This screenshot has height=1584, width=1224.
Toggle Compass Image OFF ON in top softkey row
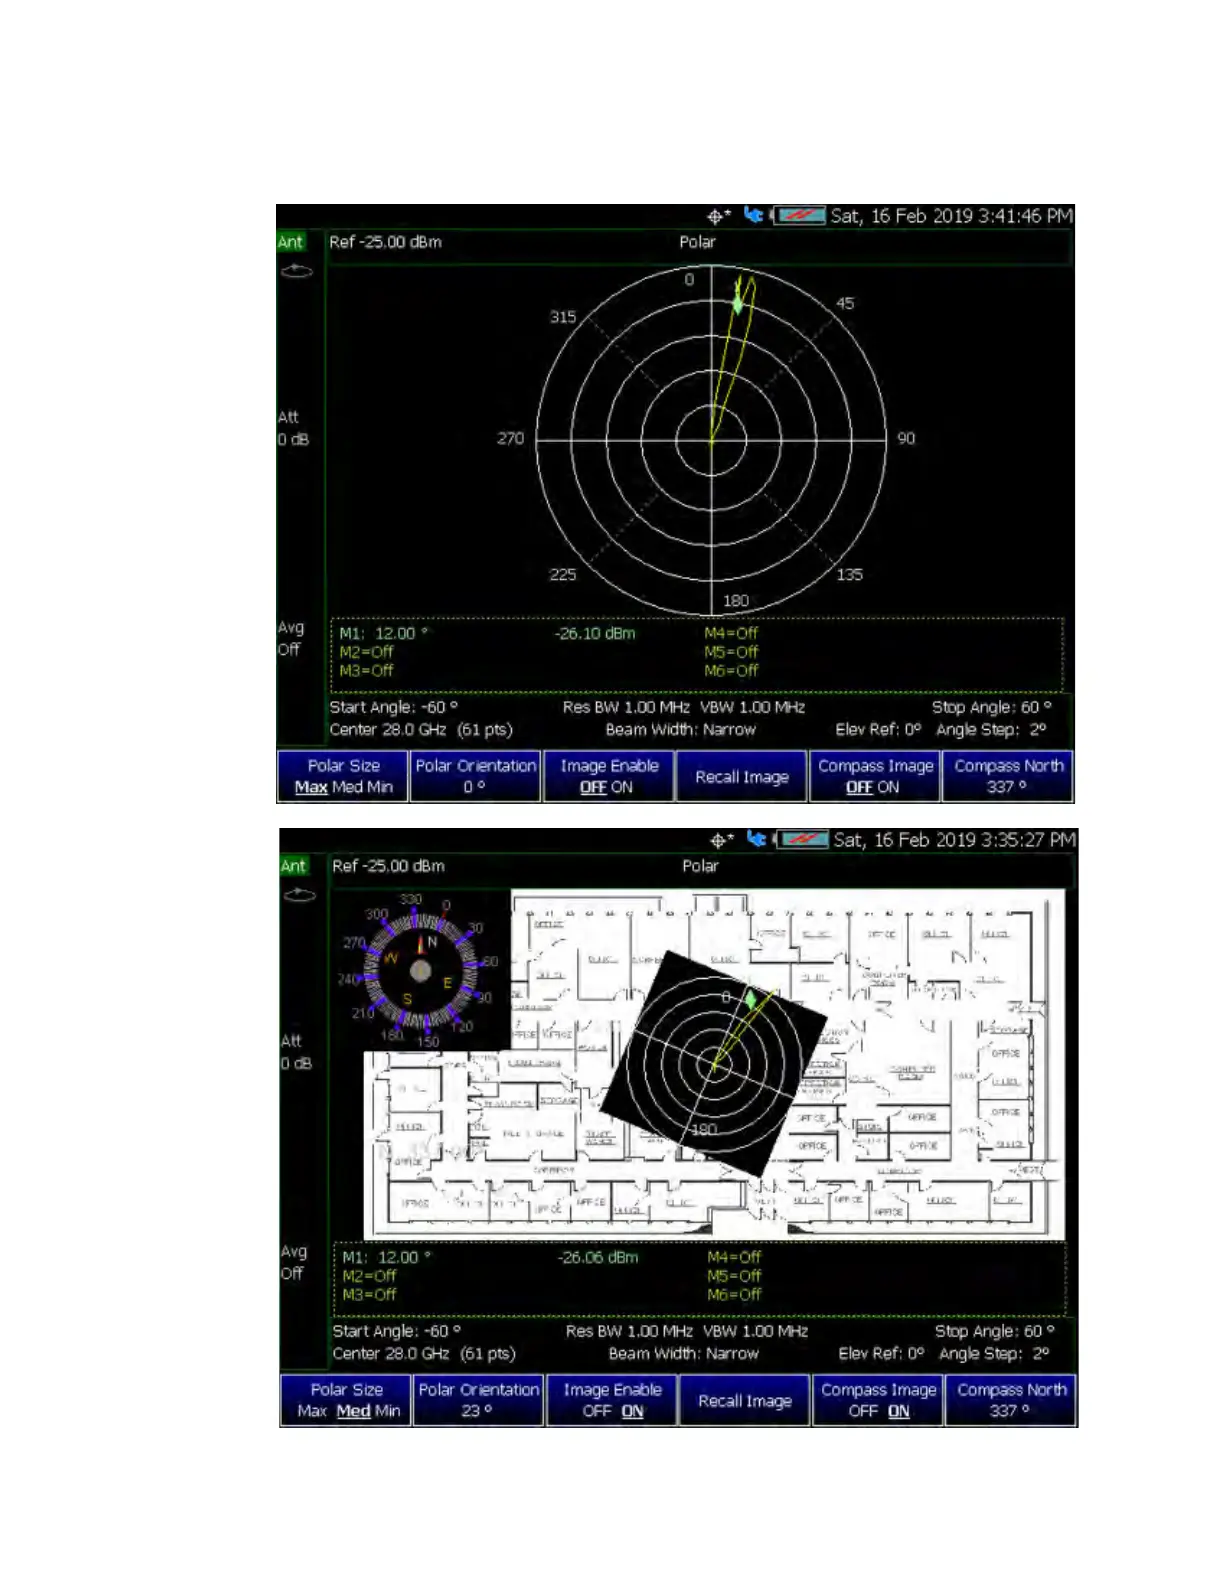click(x=875, y=776)
